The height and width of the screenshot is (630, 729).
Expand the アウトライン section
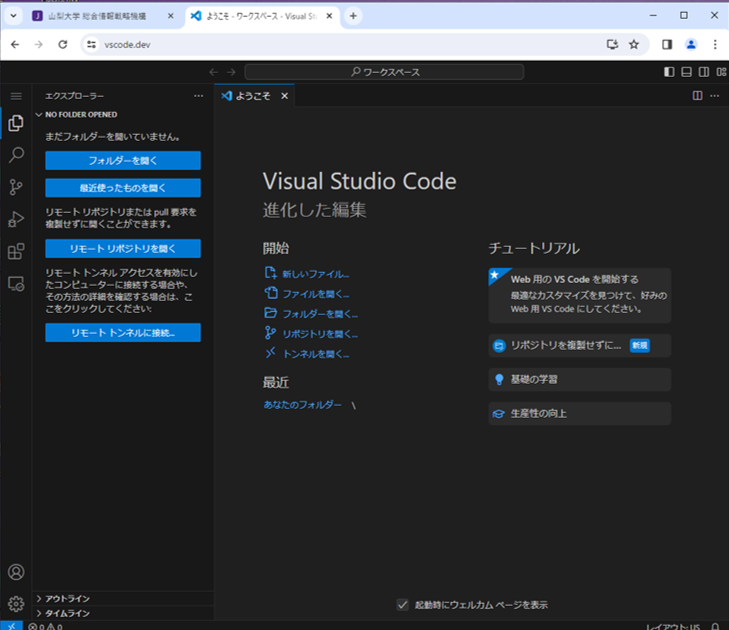123,599
